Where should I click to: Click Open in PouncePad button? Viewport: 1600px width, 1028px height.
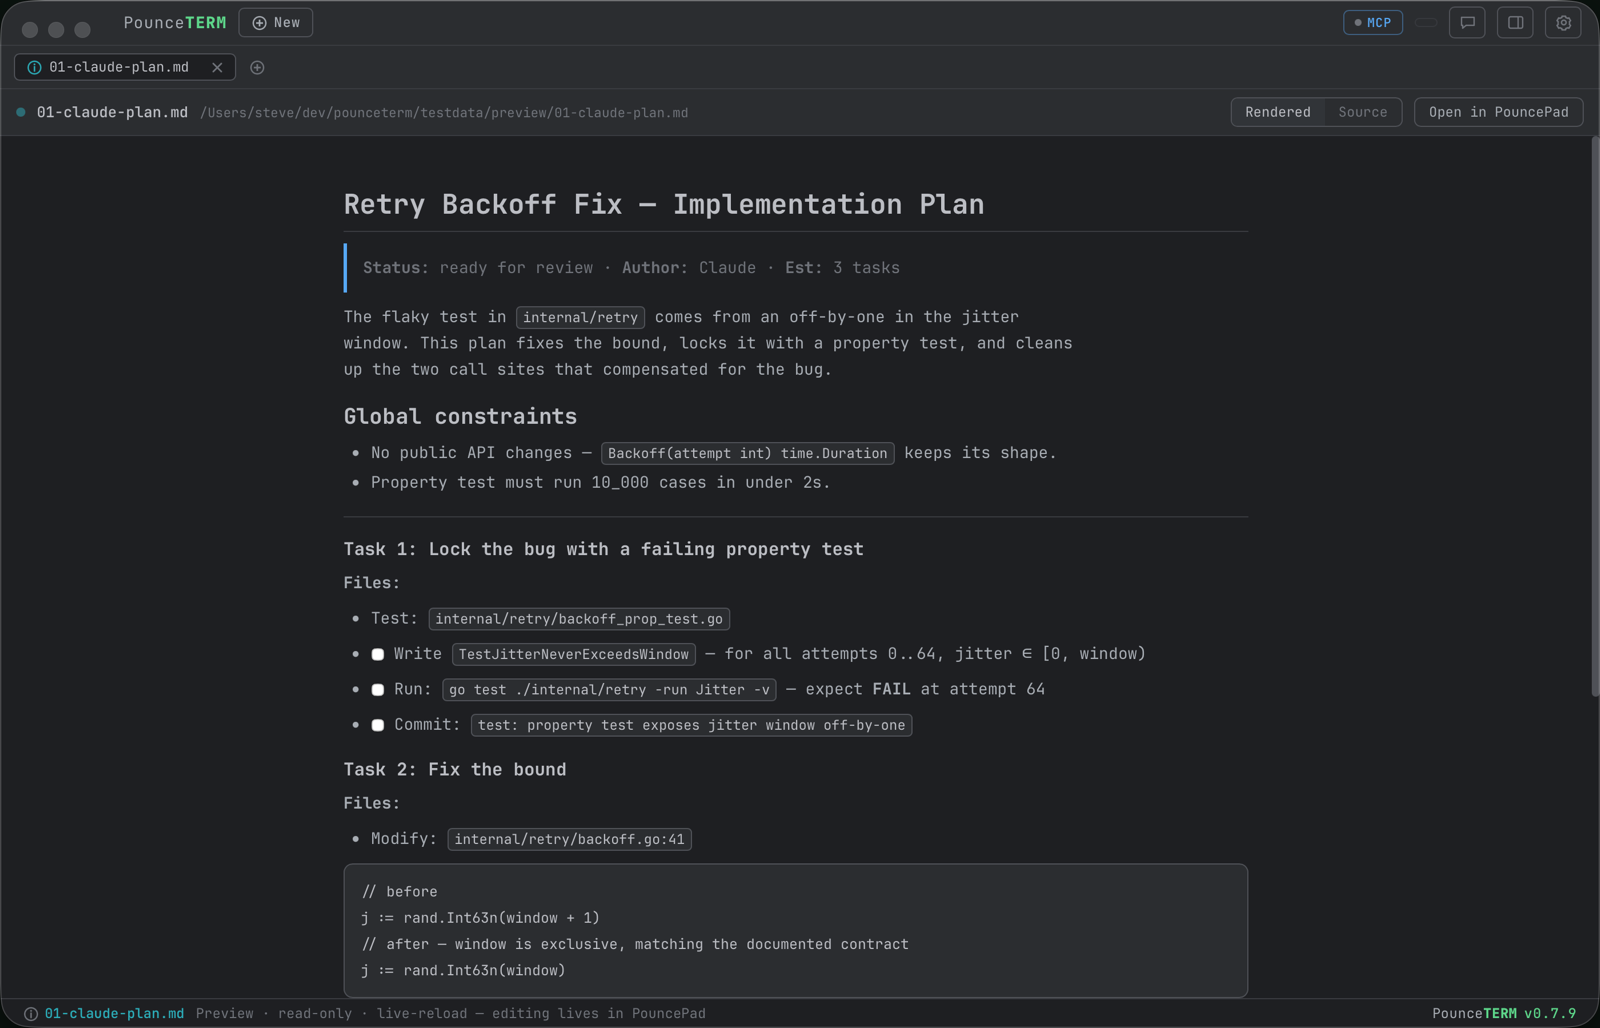(x=1498, y=112)
